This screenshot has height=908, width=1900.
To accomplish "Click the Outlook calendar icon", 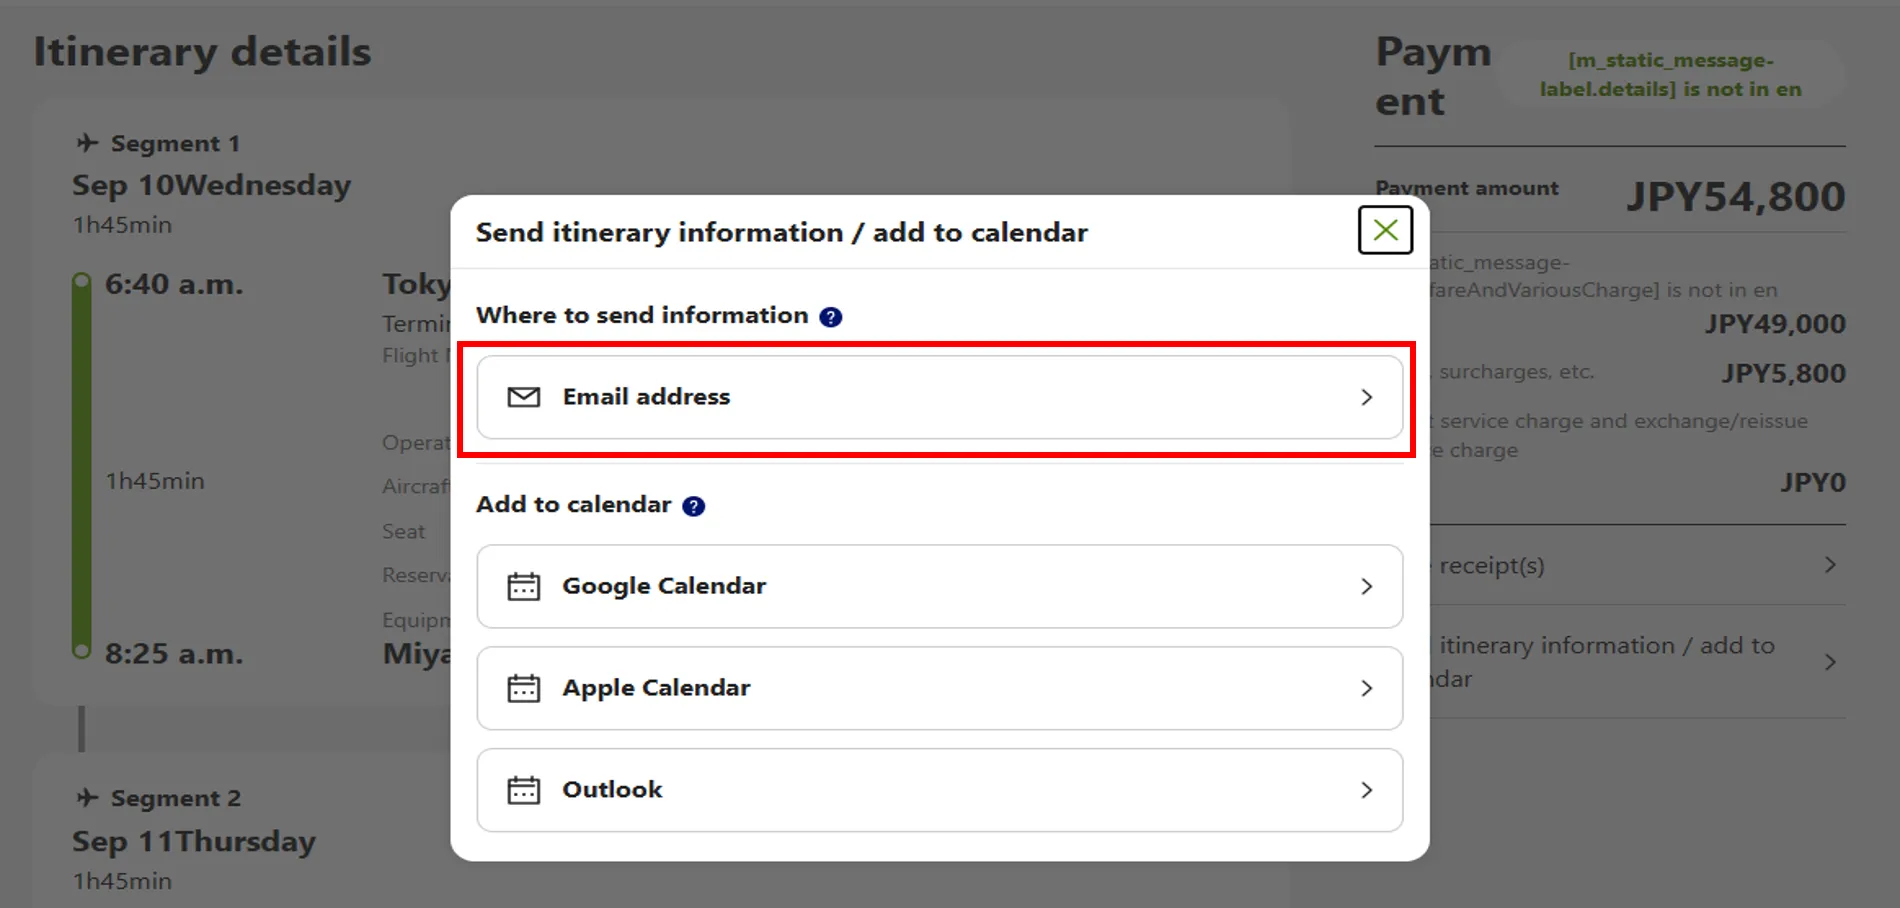I will point(523,790).
